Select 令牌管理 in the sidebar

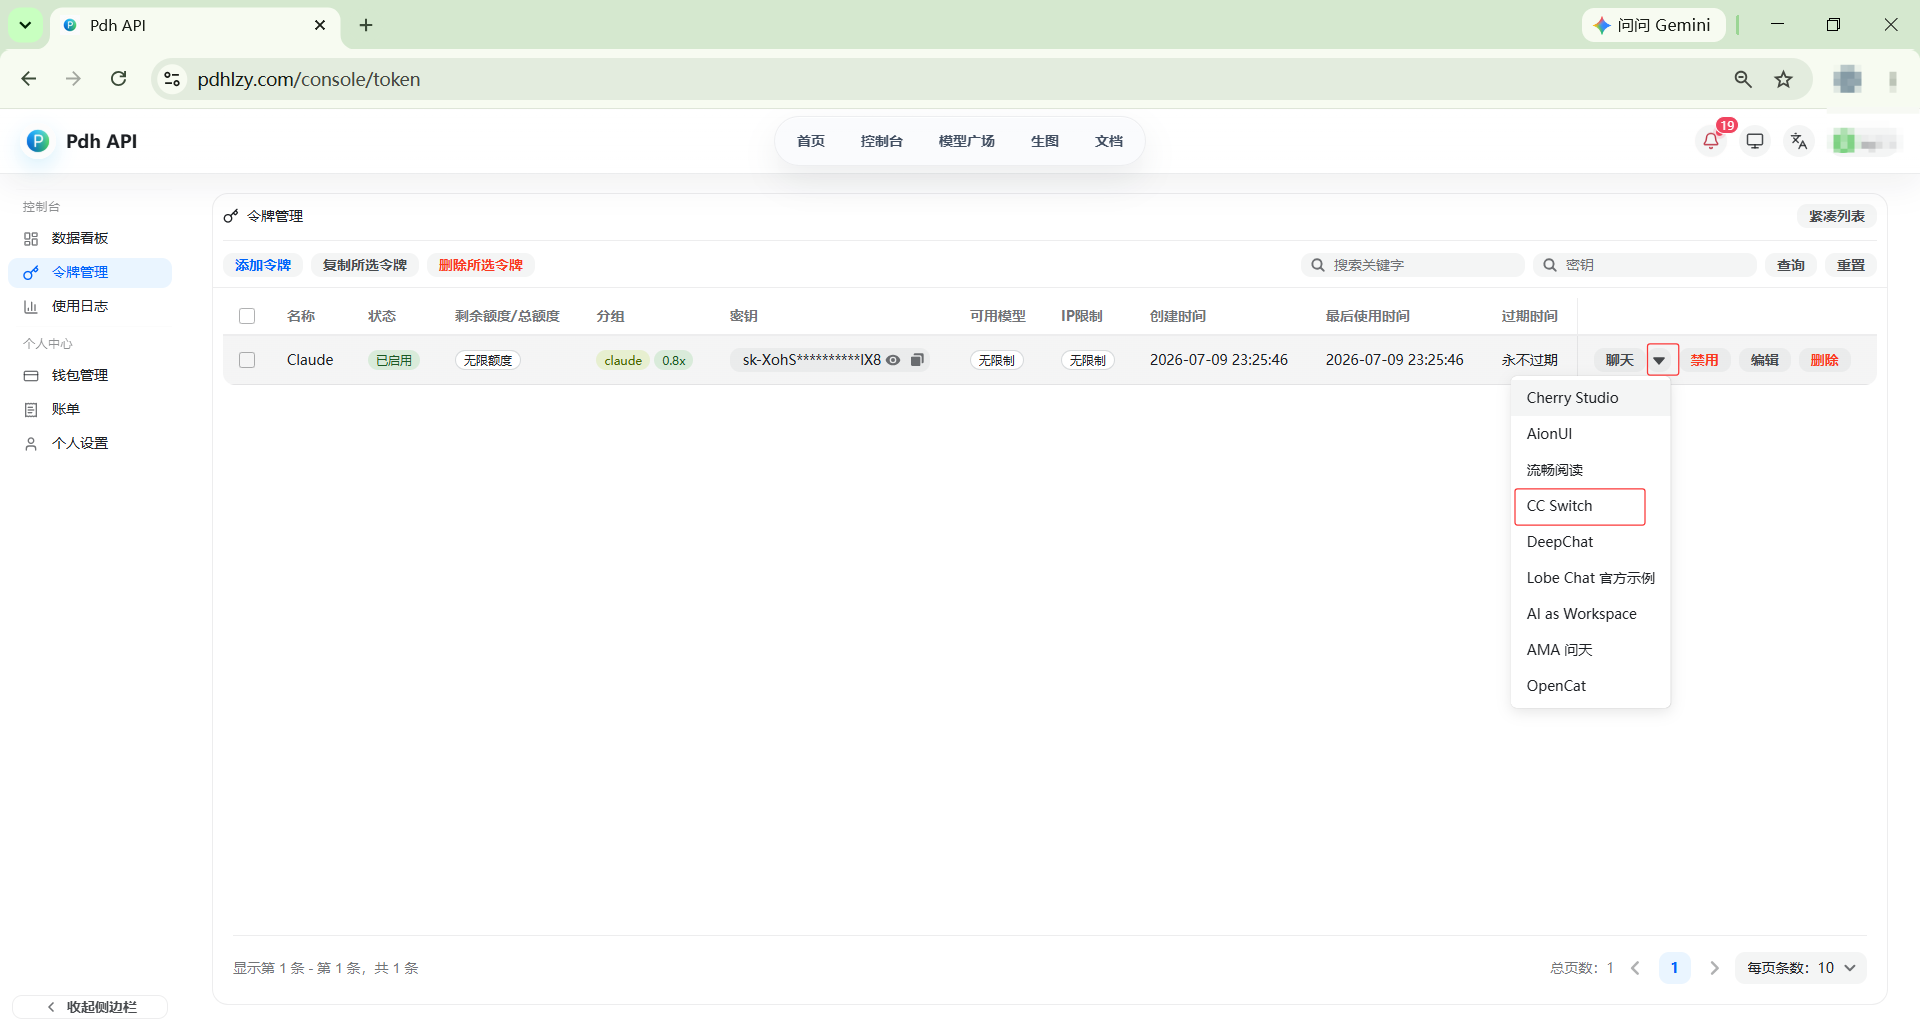(90, 272)
